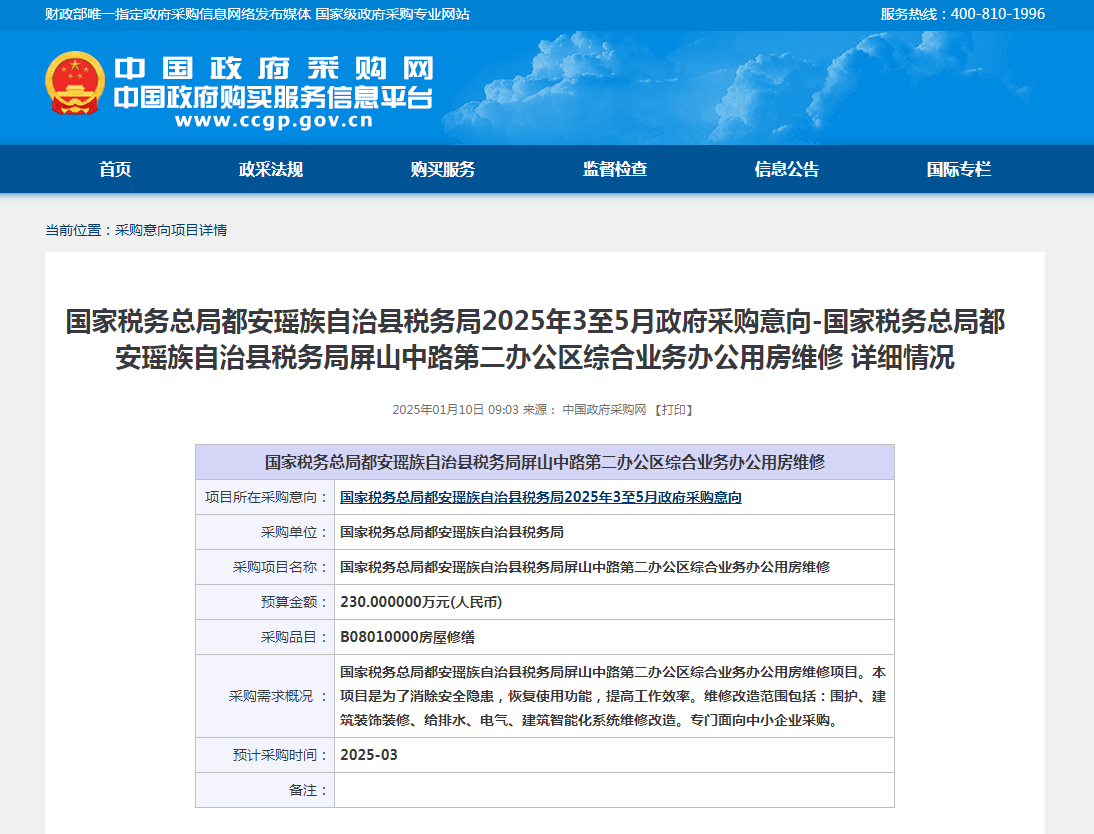Click the 预算金额 row label
1094x834 pixels.
(294, 602)
